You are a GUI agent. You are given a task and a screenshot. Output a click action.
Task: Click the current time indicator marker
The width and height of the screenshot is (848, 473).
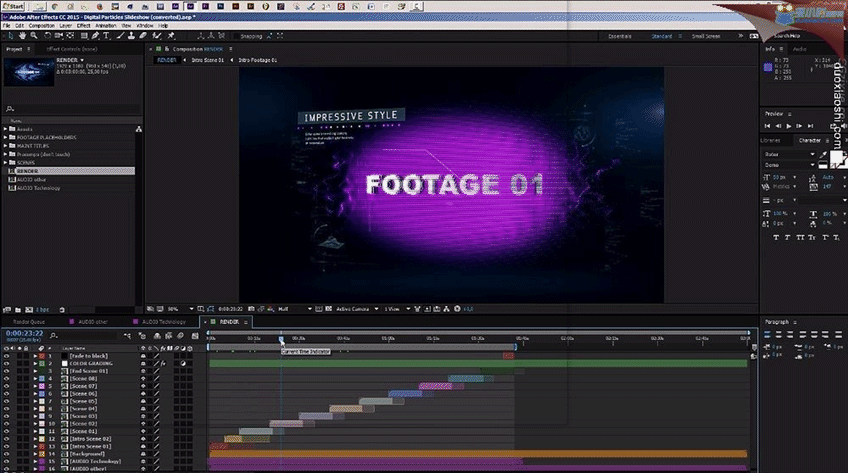pyautogui.click(x=281, y=339)
